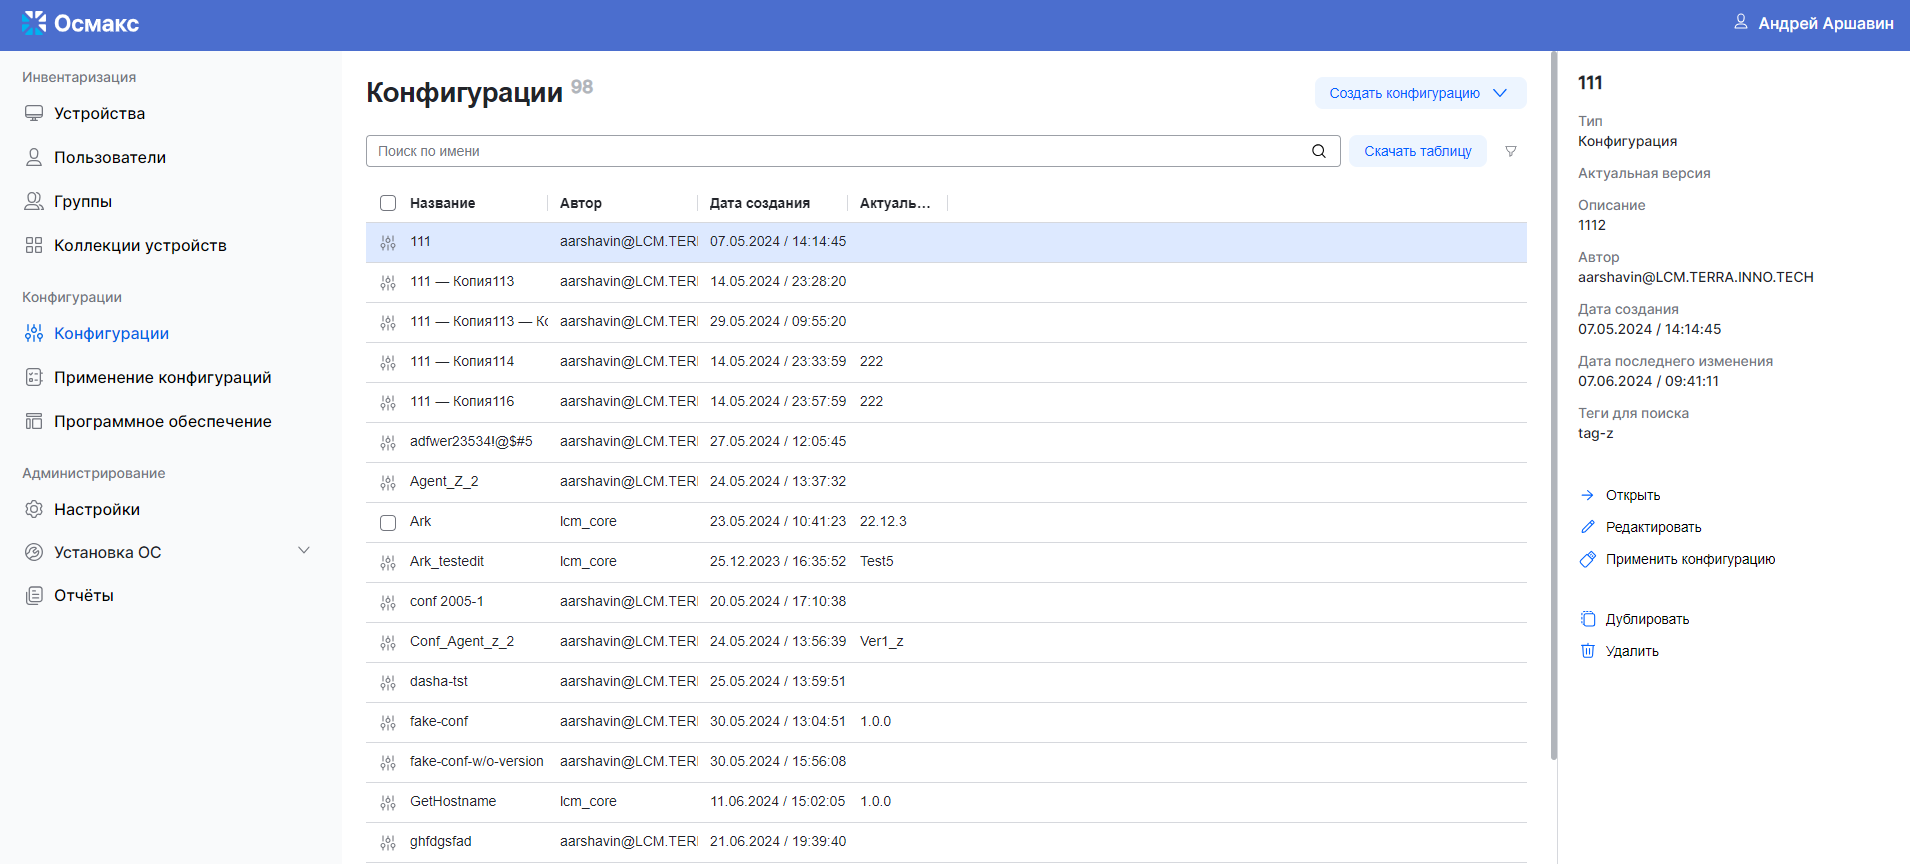This screenshot has height=864, width=1910.
Task: Click the search magnifier icon
Action: coord(1319,151)
